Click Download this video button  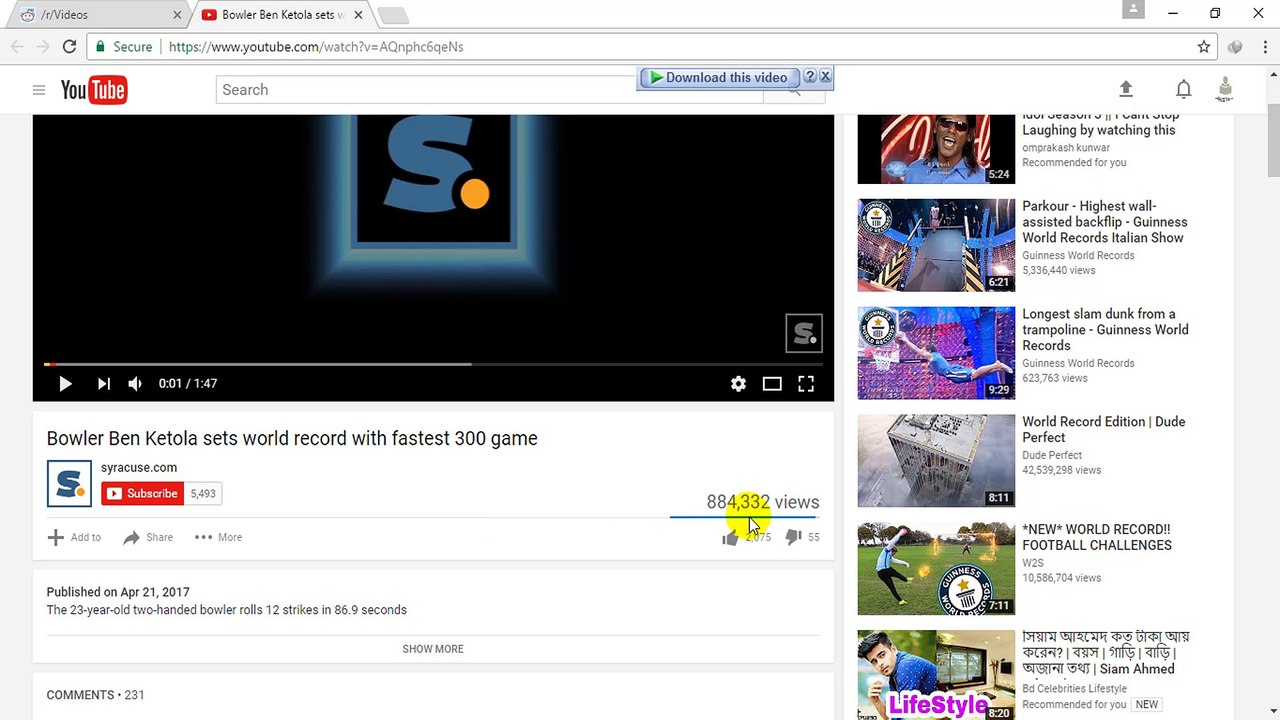tap(719, 78)
